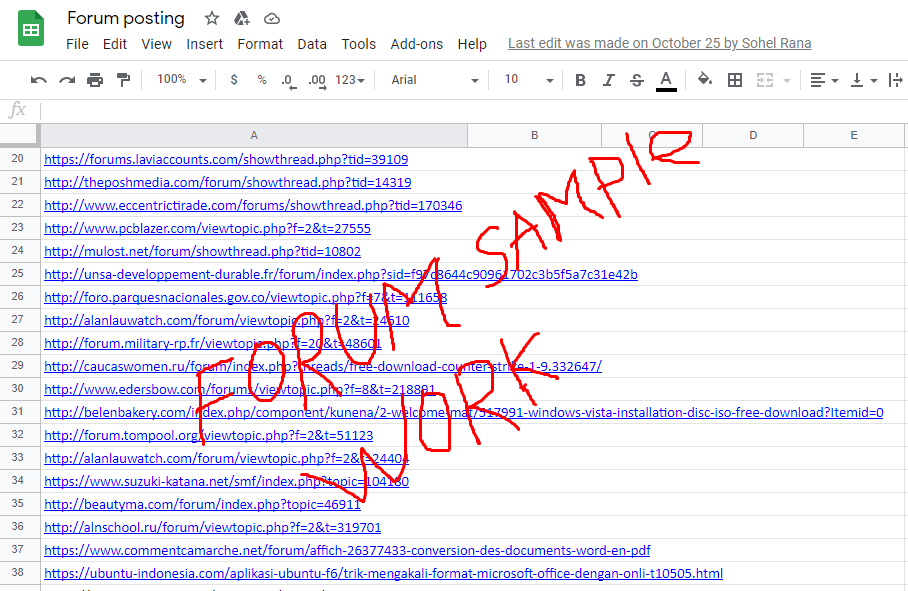908x591 pixels.
Task: Open the Text color picker
Action: tap(667, 79)
